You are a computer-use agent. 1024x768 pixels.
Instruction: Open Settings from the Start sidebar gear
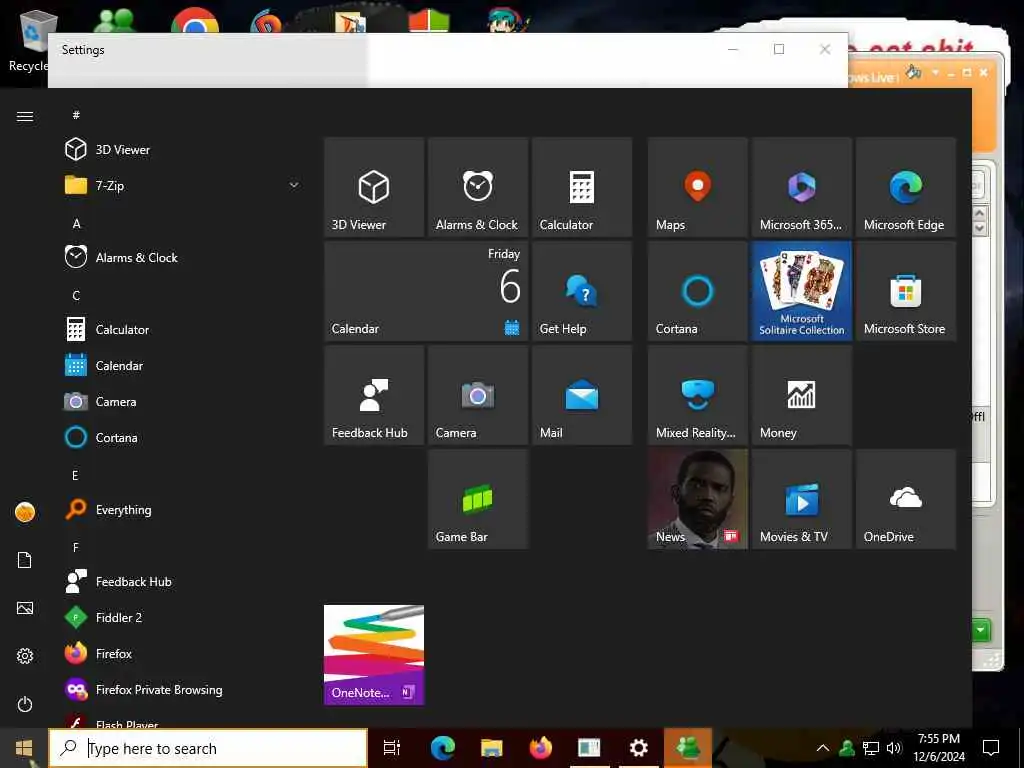pyautogui.click(x=25, y=656)
